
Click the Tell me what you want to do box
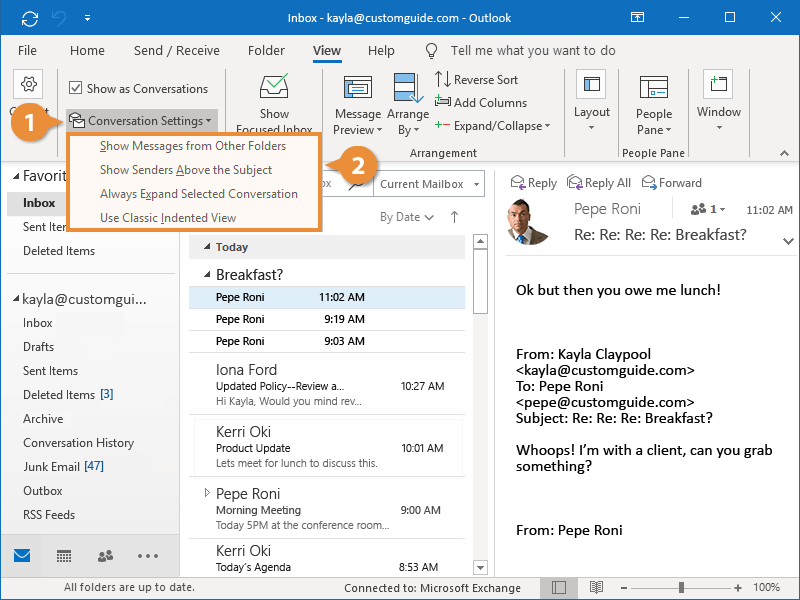[x=532, y=51]
